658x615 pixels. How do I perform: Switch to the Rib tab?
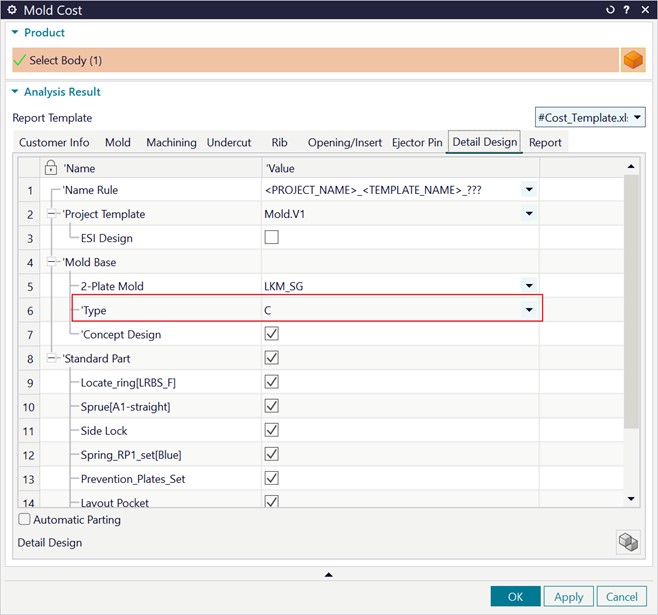click(279, 143)
